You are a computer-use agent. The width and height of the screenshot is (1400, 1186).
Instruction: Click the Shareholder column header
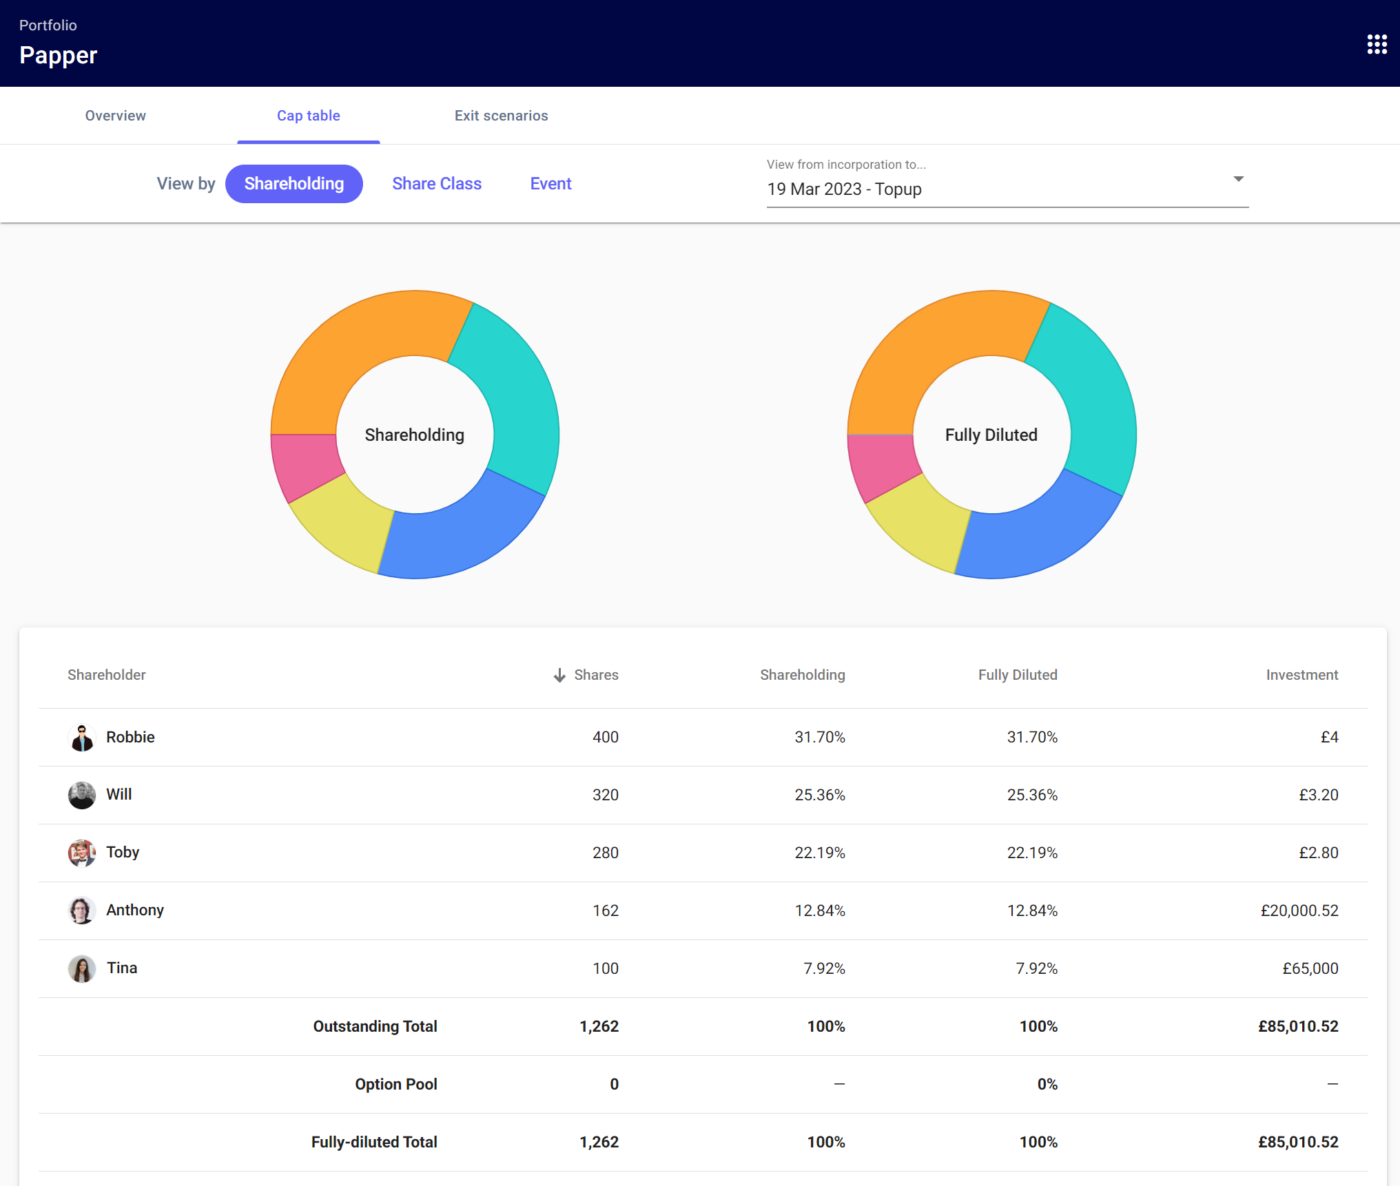pos(107,675)
